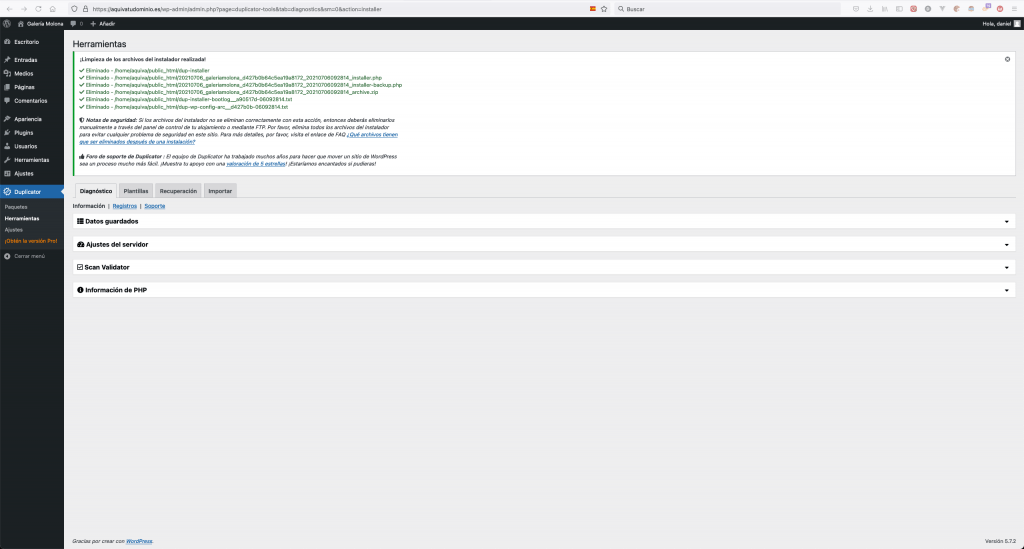1024x549 pixels.
Task: Click Galería Molona site name in admin bar
Action: (40, 24)
